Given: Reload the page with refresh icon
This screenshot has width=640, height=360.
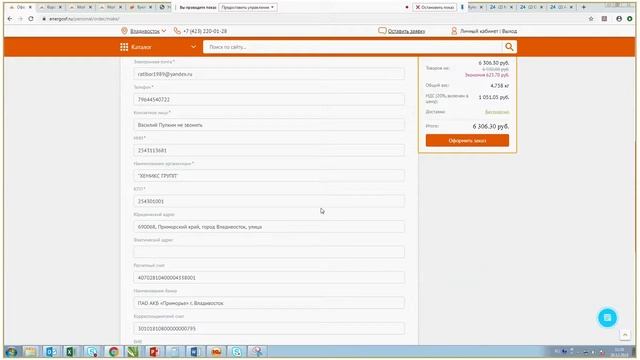Looking at the screenshot, I should [x=31, y=19].
